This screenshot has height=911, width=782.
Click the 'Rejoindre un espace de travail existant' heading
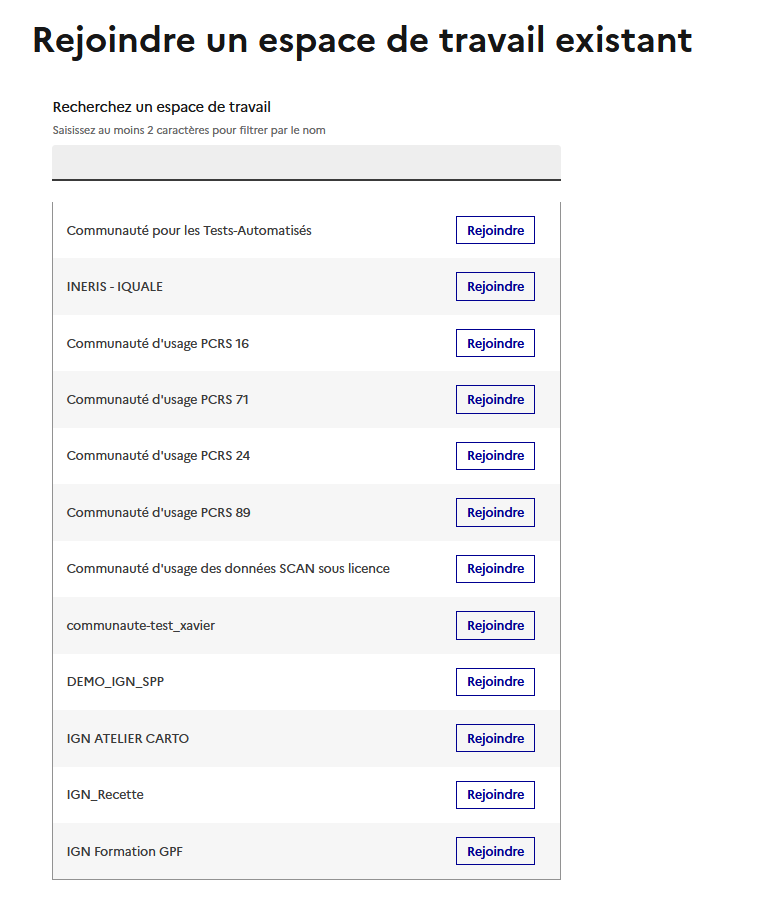click(x=362, y=40)
